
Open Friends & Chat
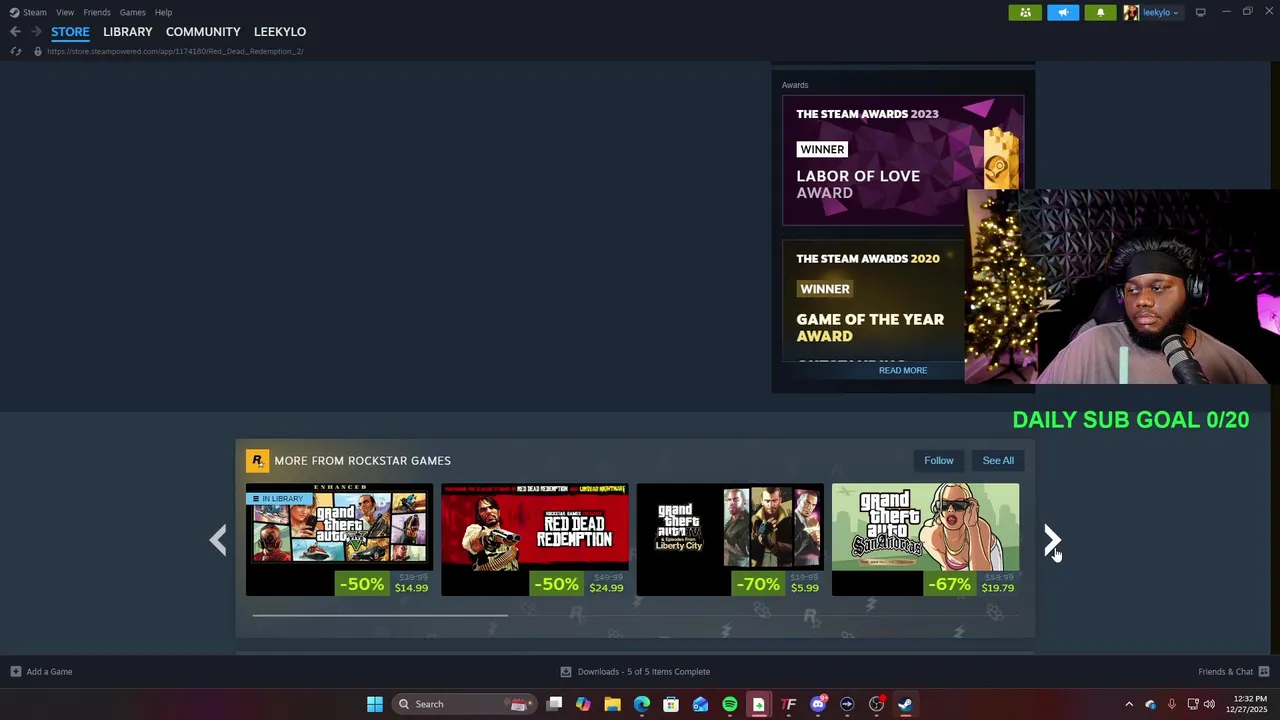[x=1233, y=672]
